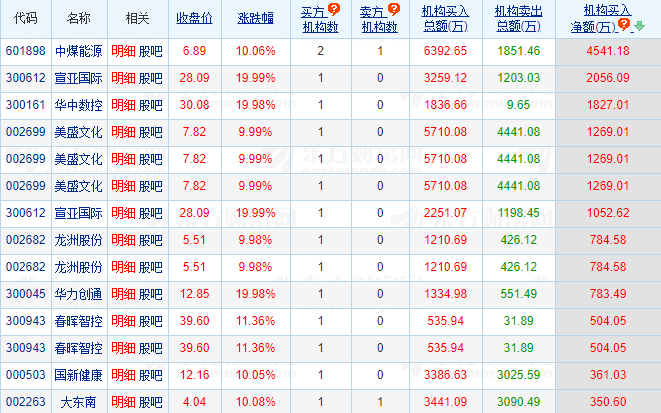Open 明细 for 大东南
Image resolution: width=661 pixels, height=413 pixels.
click(123, 402)
